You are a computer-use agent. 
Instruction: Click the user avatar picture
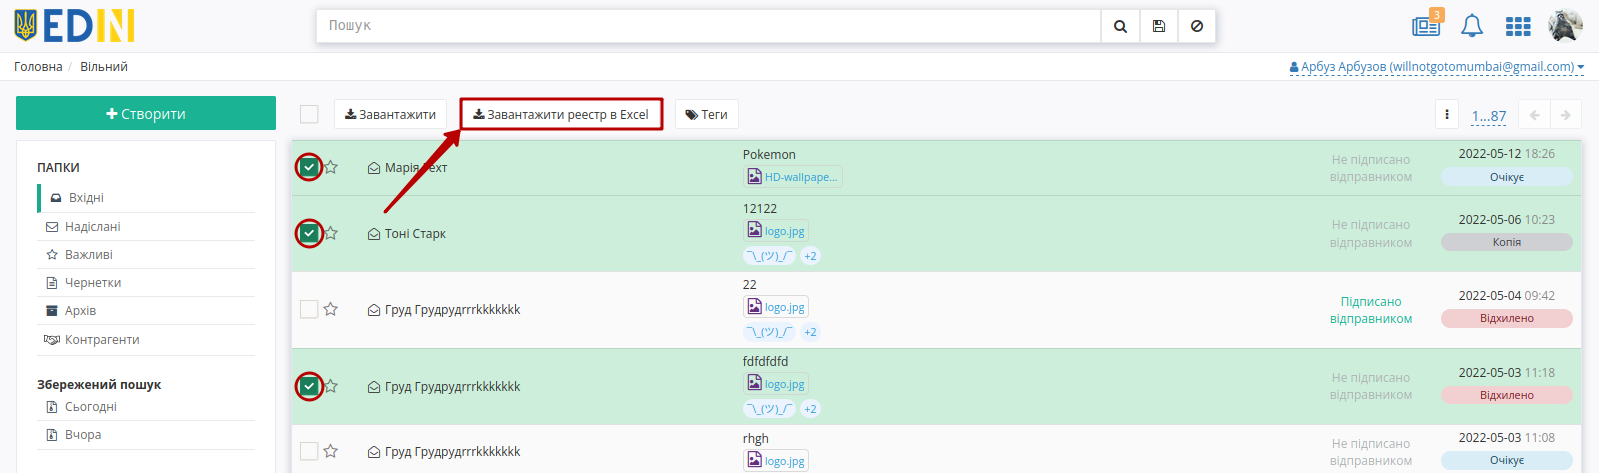[x=1565, y=26]
